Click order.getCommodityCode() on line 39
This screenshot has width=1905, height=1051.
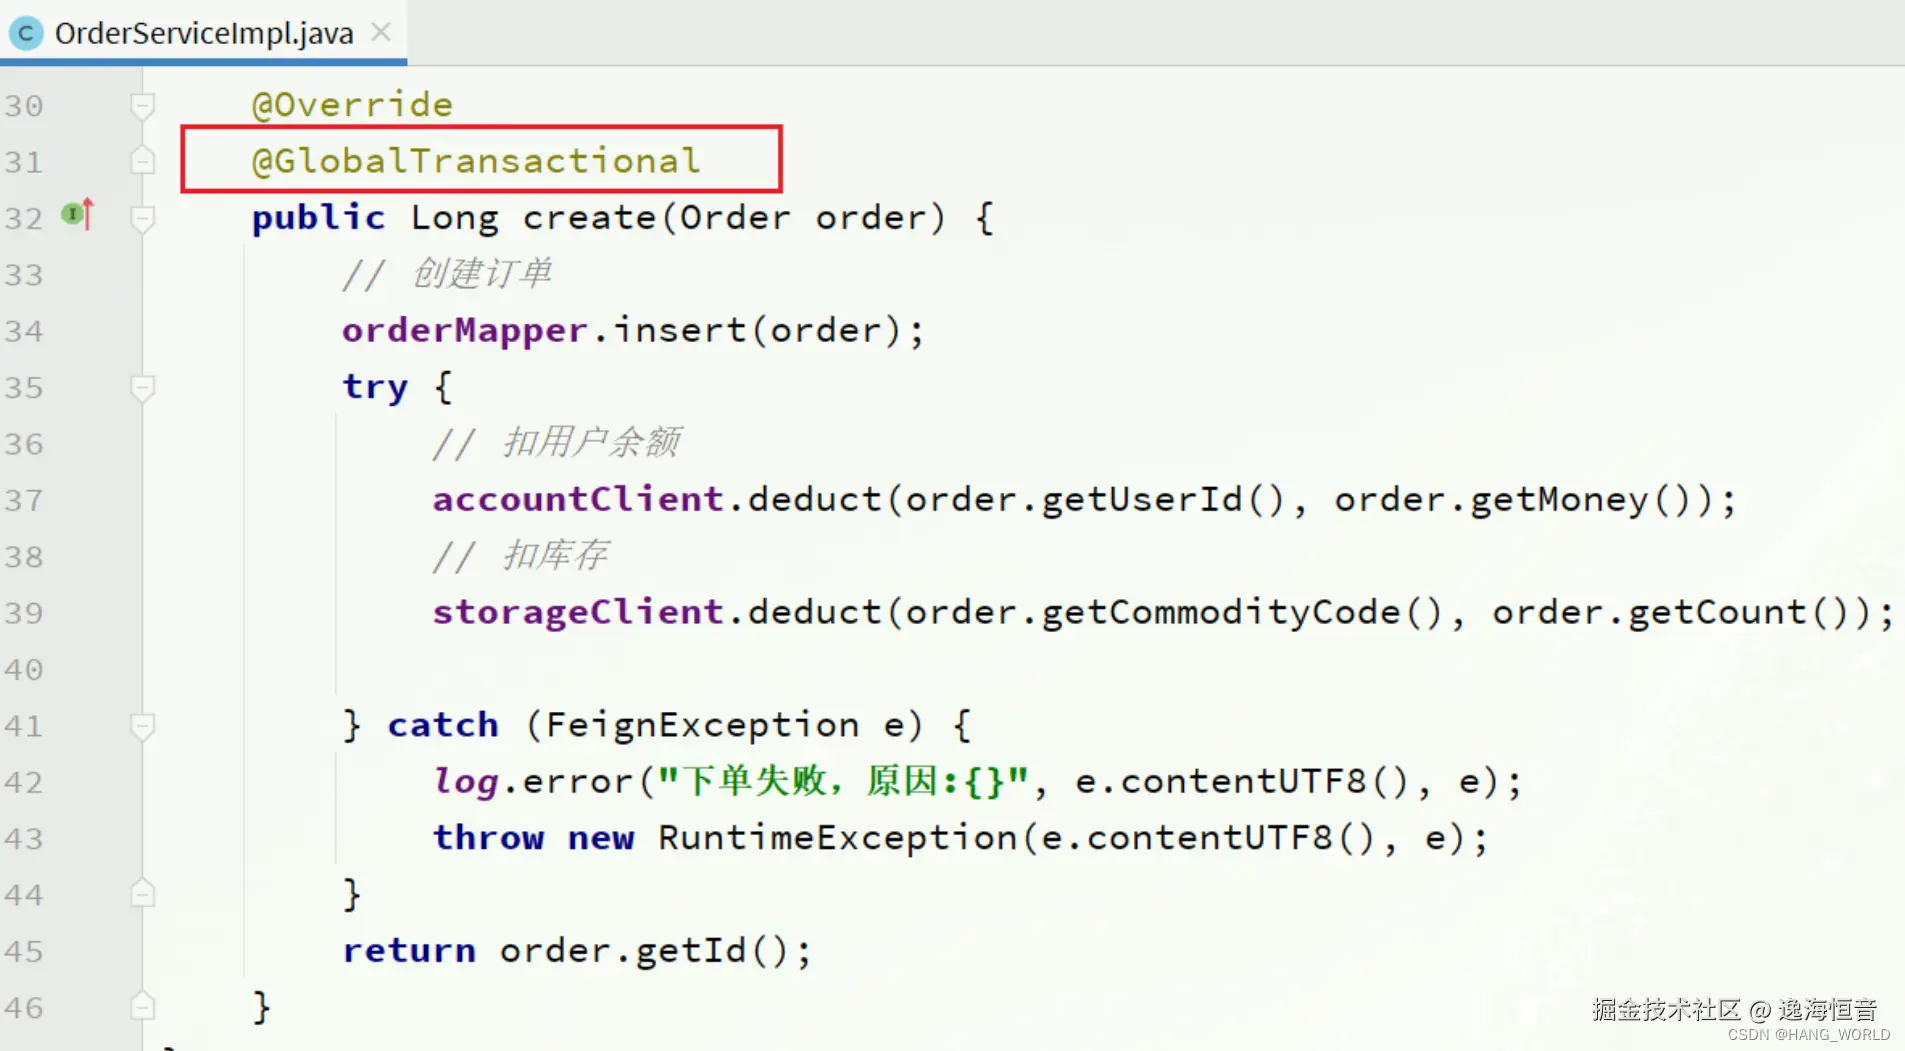tap(1174, 612)
